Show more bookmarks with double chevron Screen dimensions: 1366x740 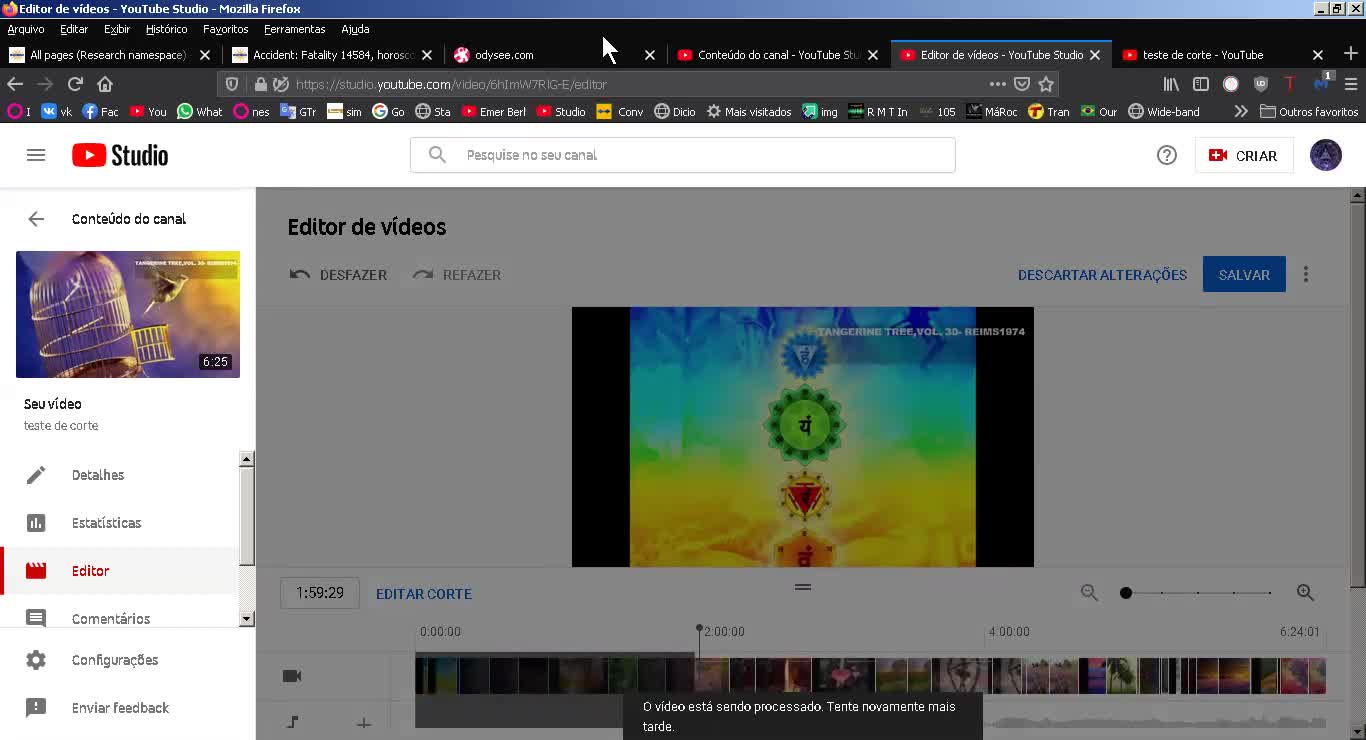pos(1241,112)
